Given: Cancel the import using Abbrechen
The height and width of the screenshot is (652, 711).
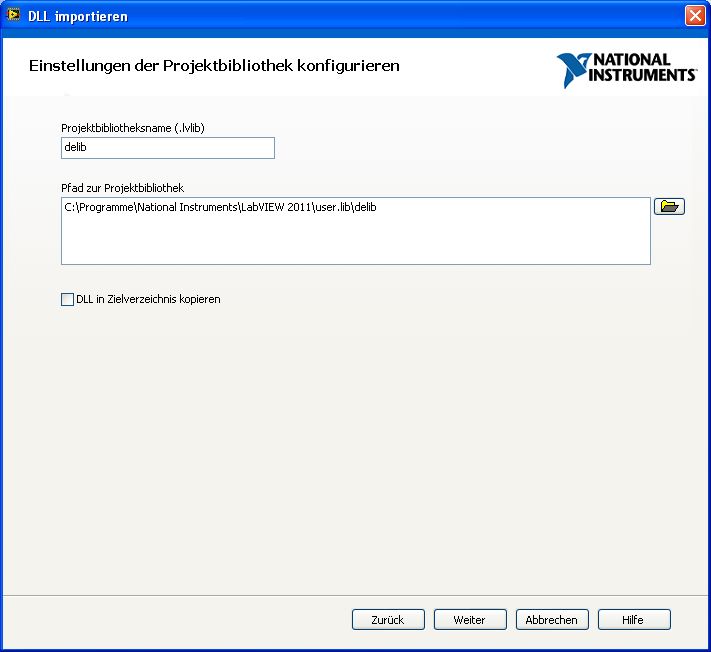Looking at the screenshot, I should 552,620.
